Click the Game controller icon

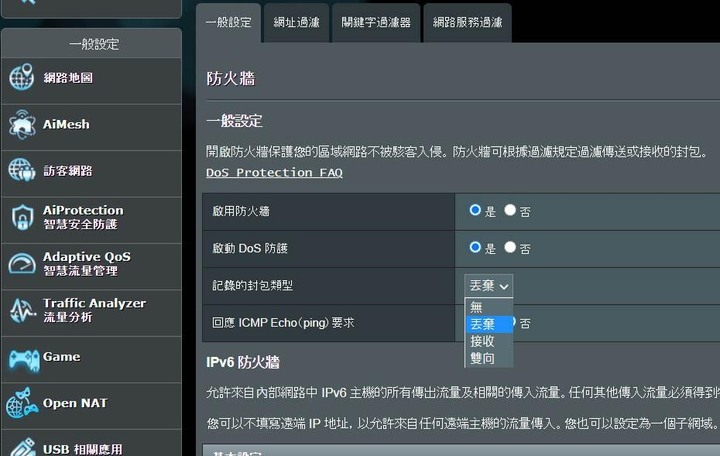[x=24, y=360]
